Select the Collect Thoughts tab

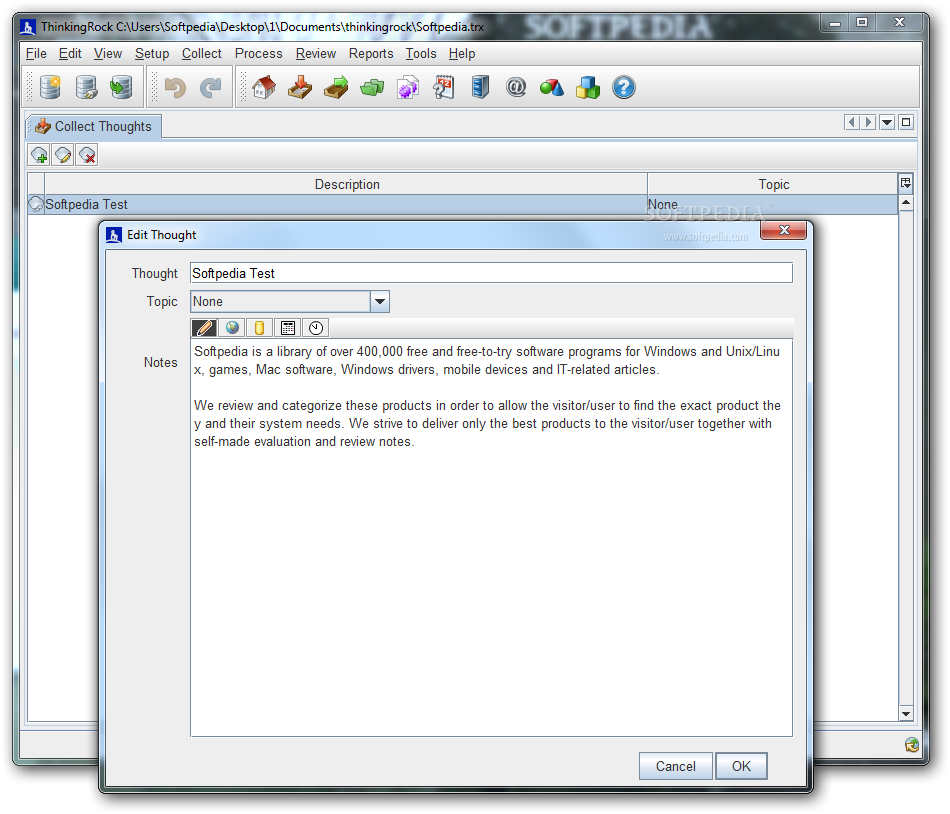coord(94,127)
